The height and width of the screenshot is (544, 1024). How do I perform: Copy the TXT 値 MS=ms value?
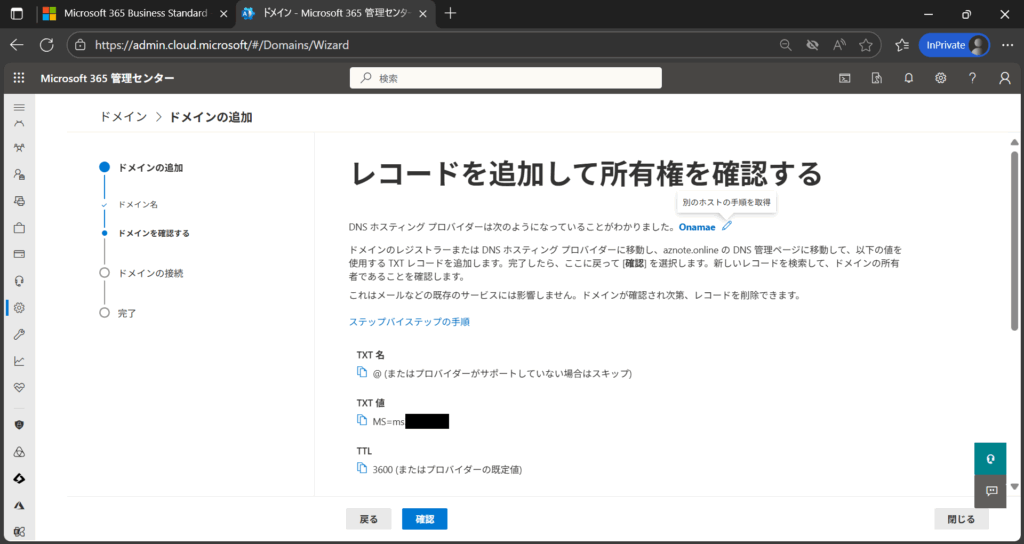[x=362, y=421]
